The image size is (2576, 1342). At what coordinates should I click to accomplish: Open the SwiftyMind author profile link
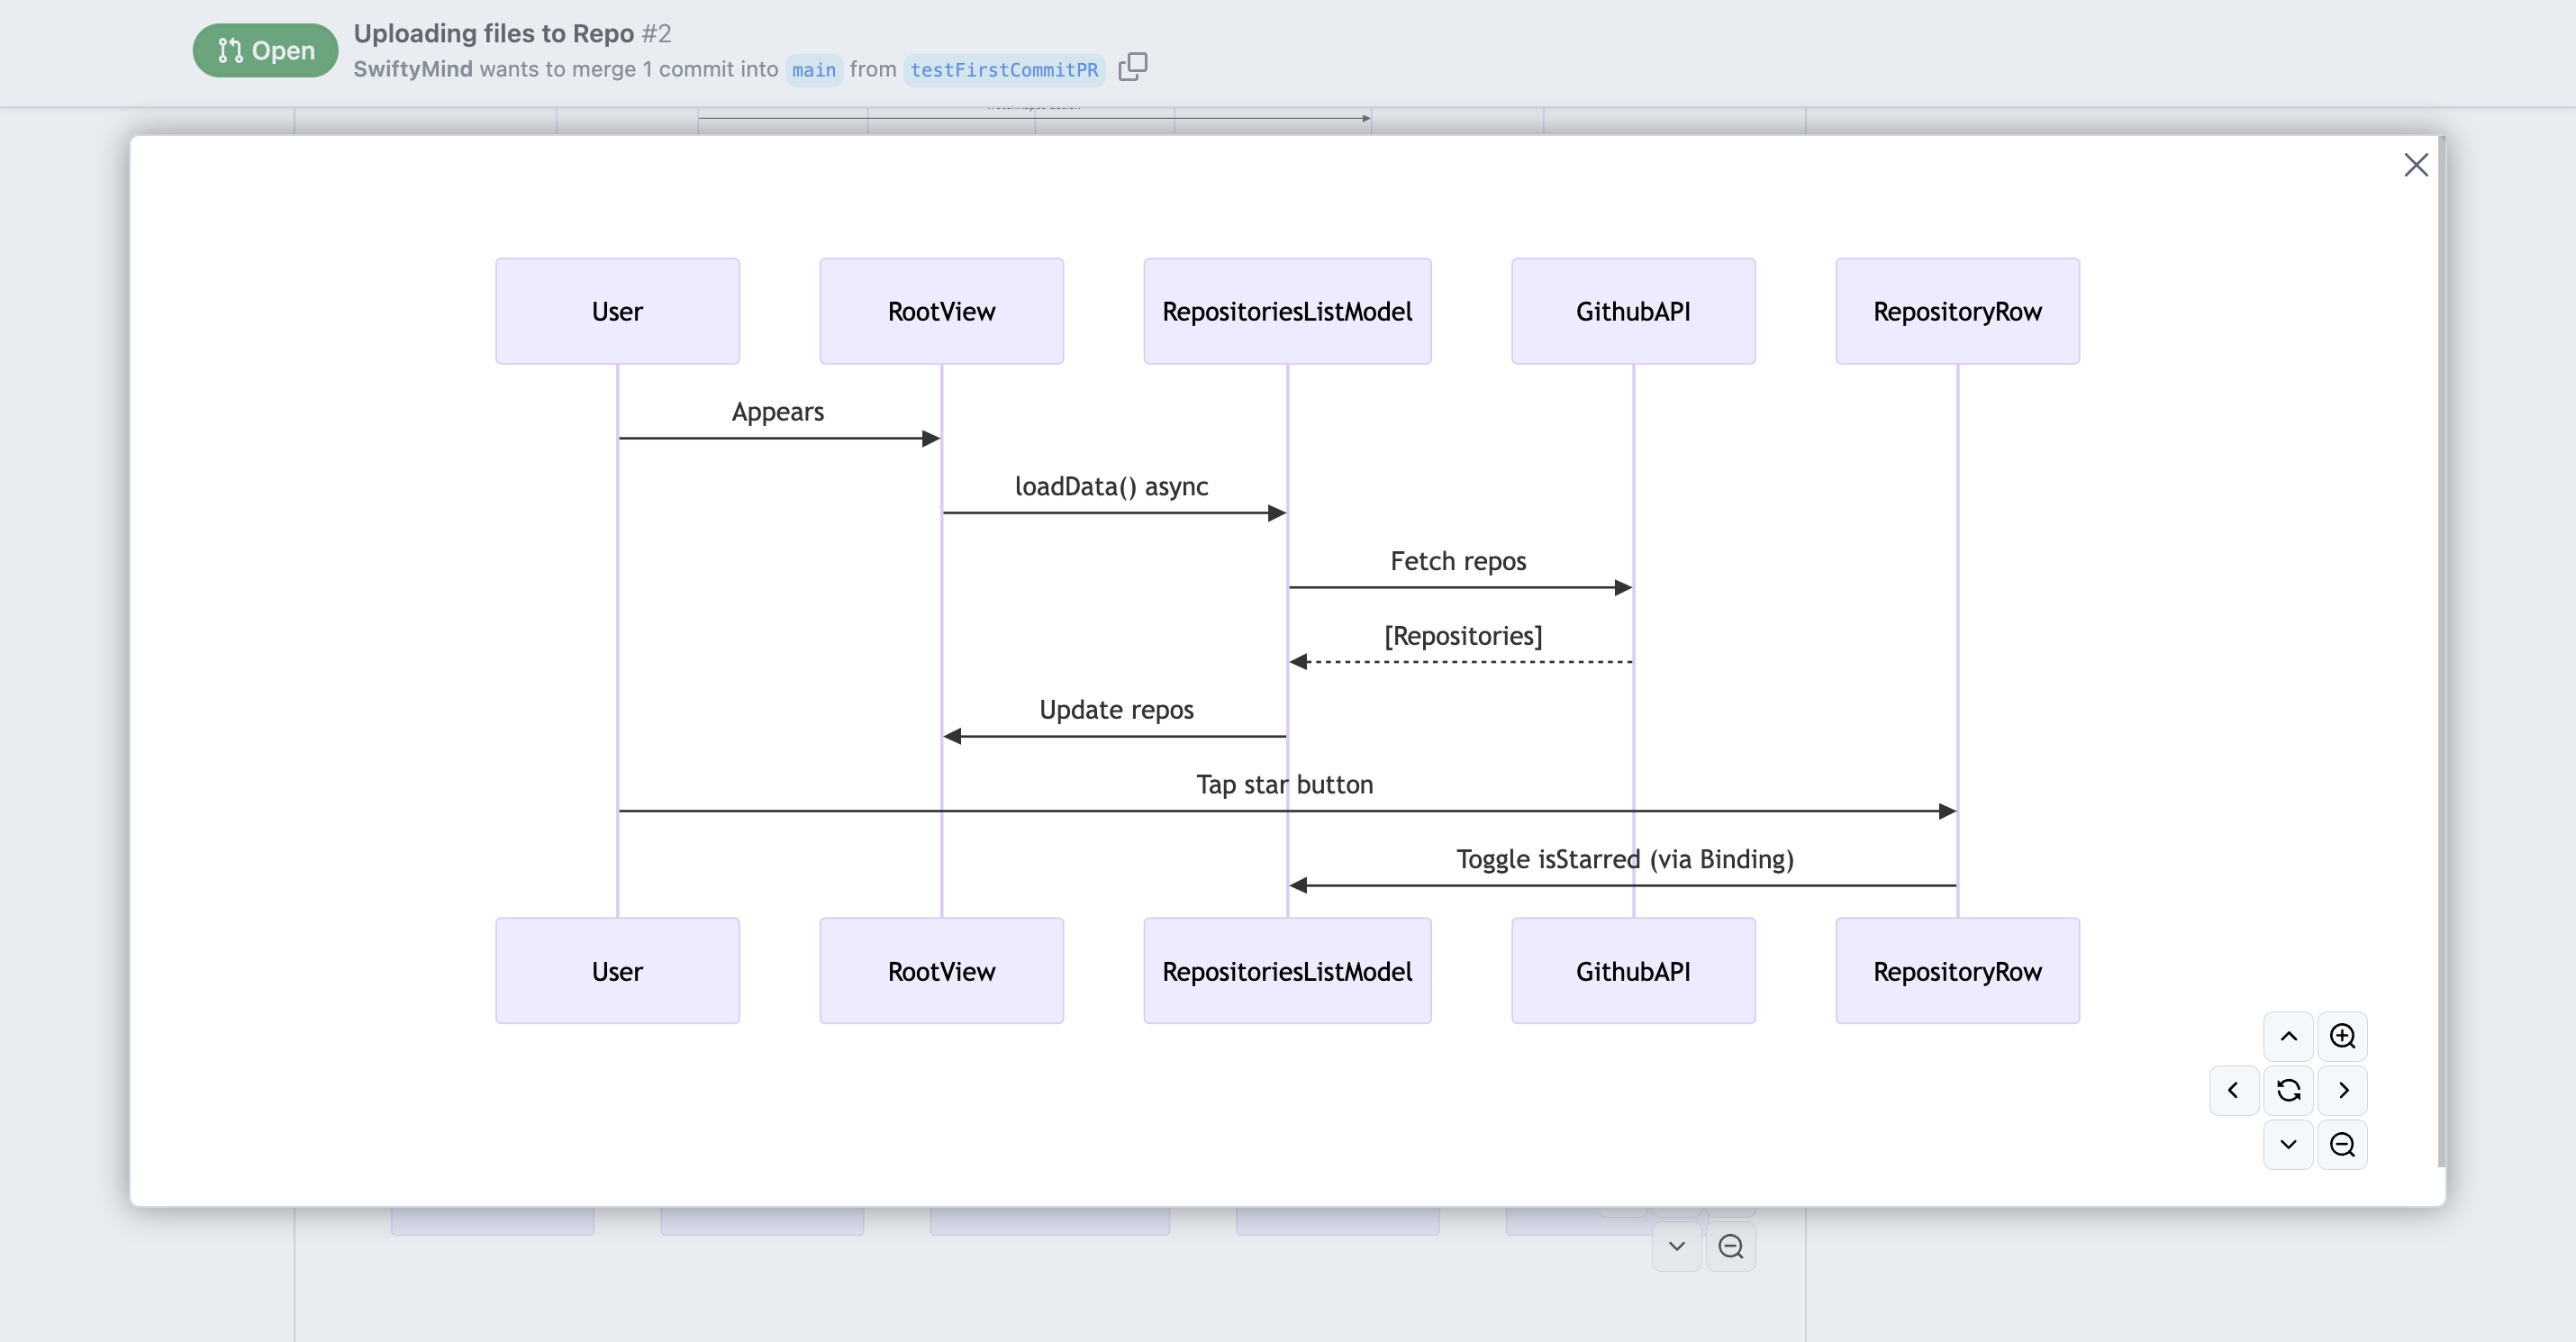(412, 69)
